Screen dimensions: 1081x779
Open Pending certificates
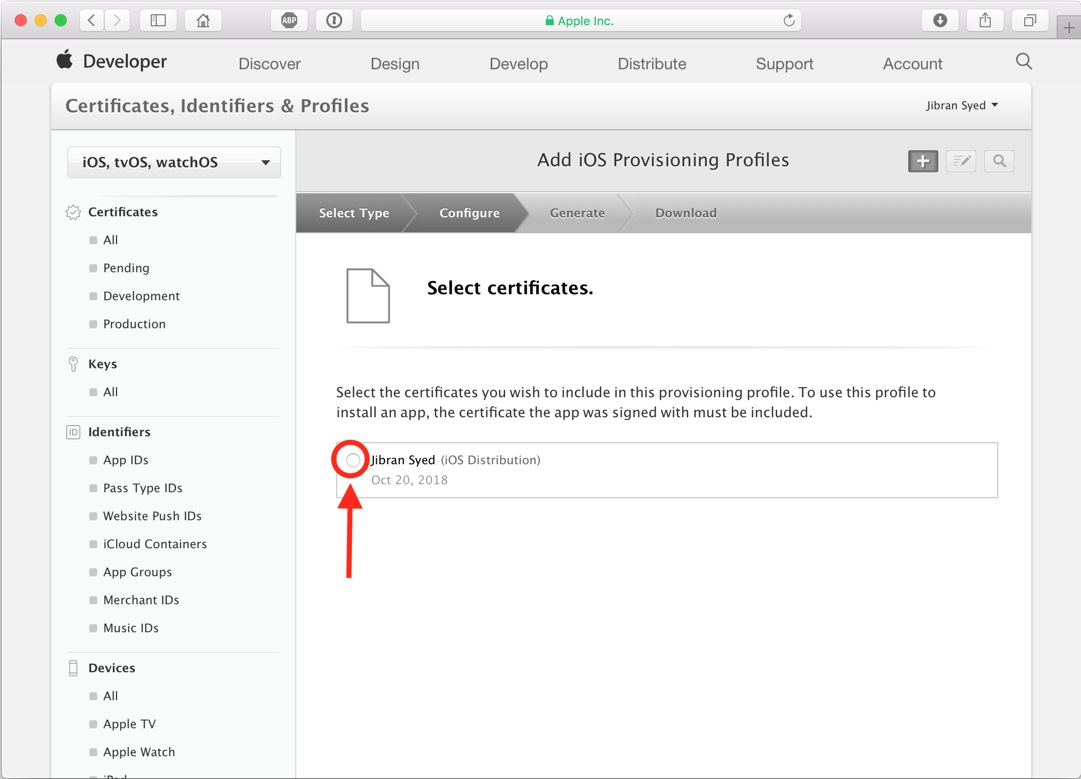pos(126,267)
